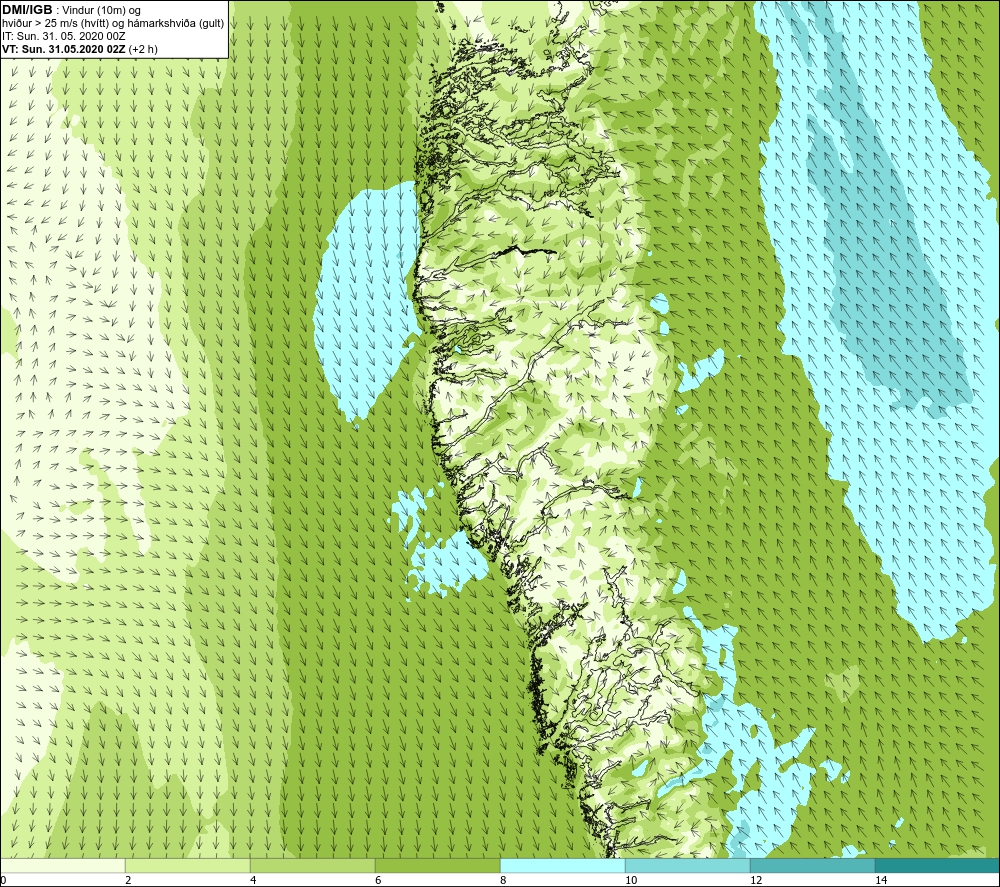Click the 4–6 m/s green legend swatch
The height and width of the screenshot is (887, 1000).
[312, 866]
